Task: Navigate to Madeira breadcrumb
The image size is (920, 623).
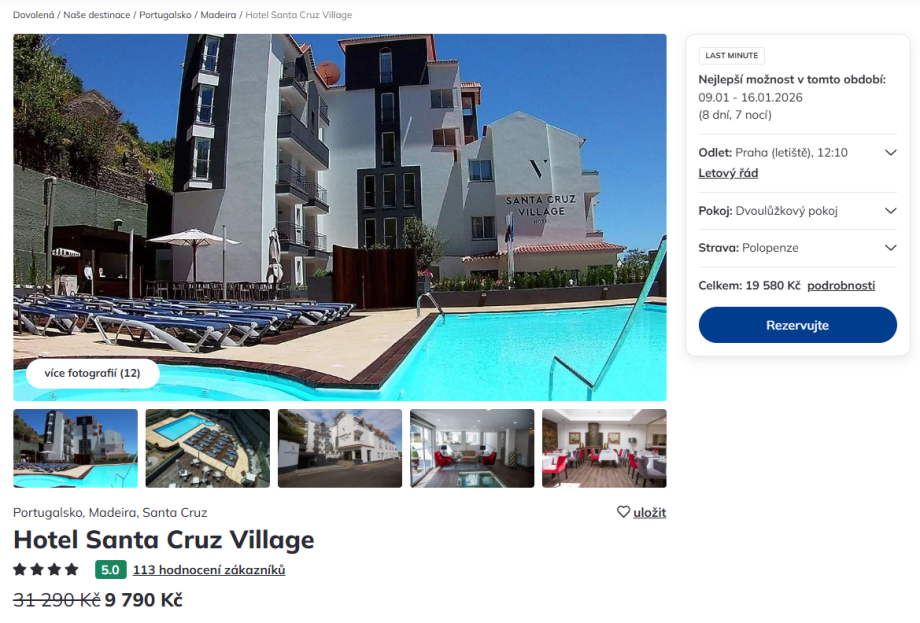Action: (218, 15)
